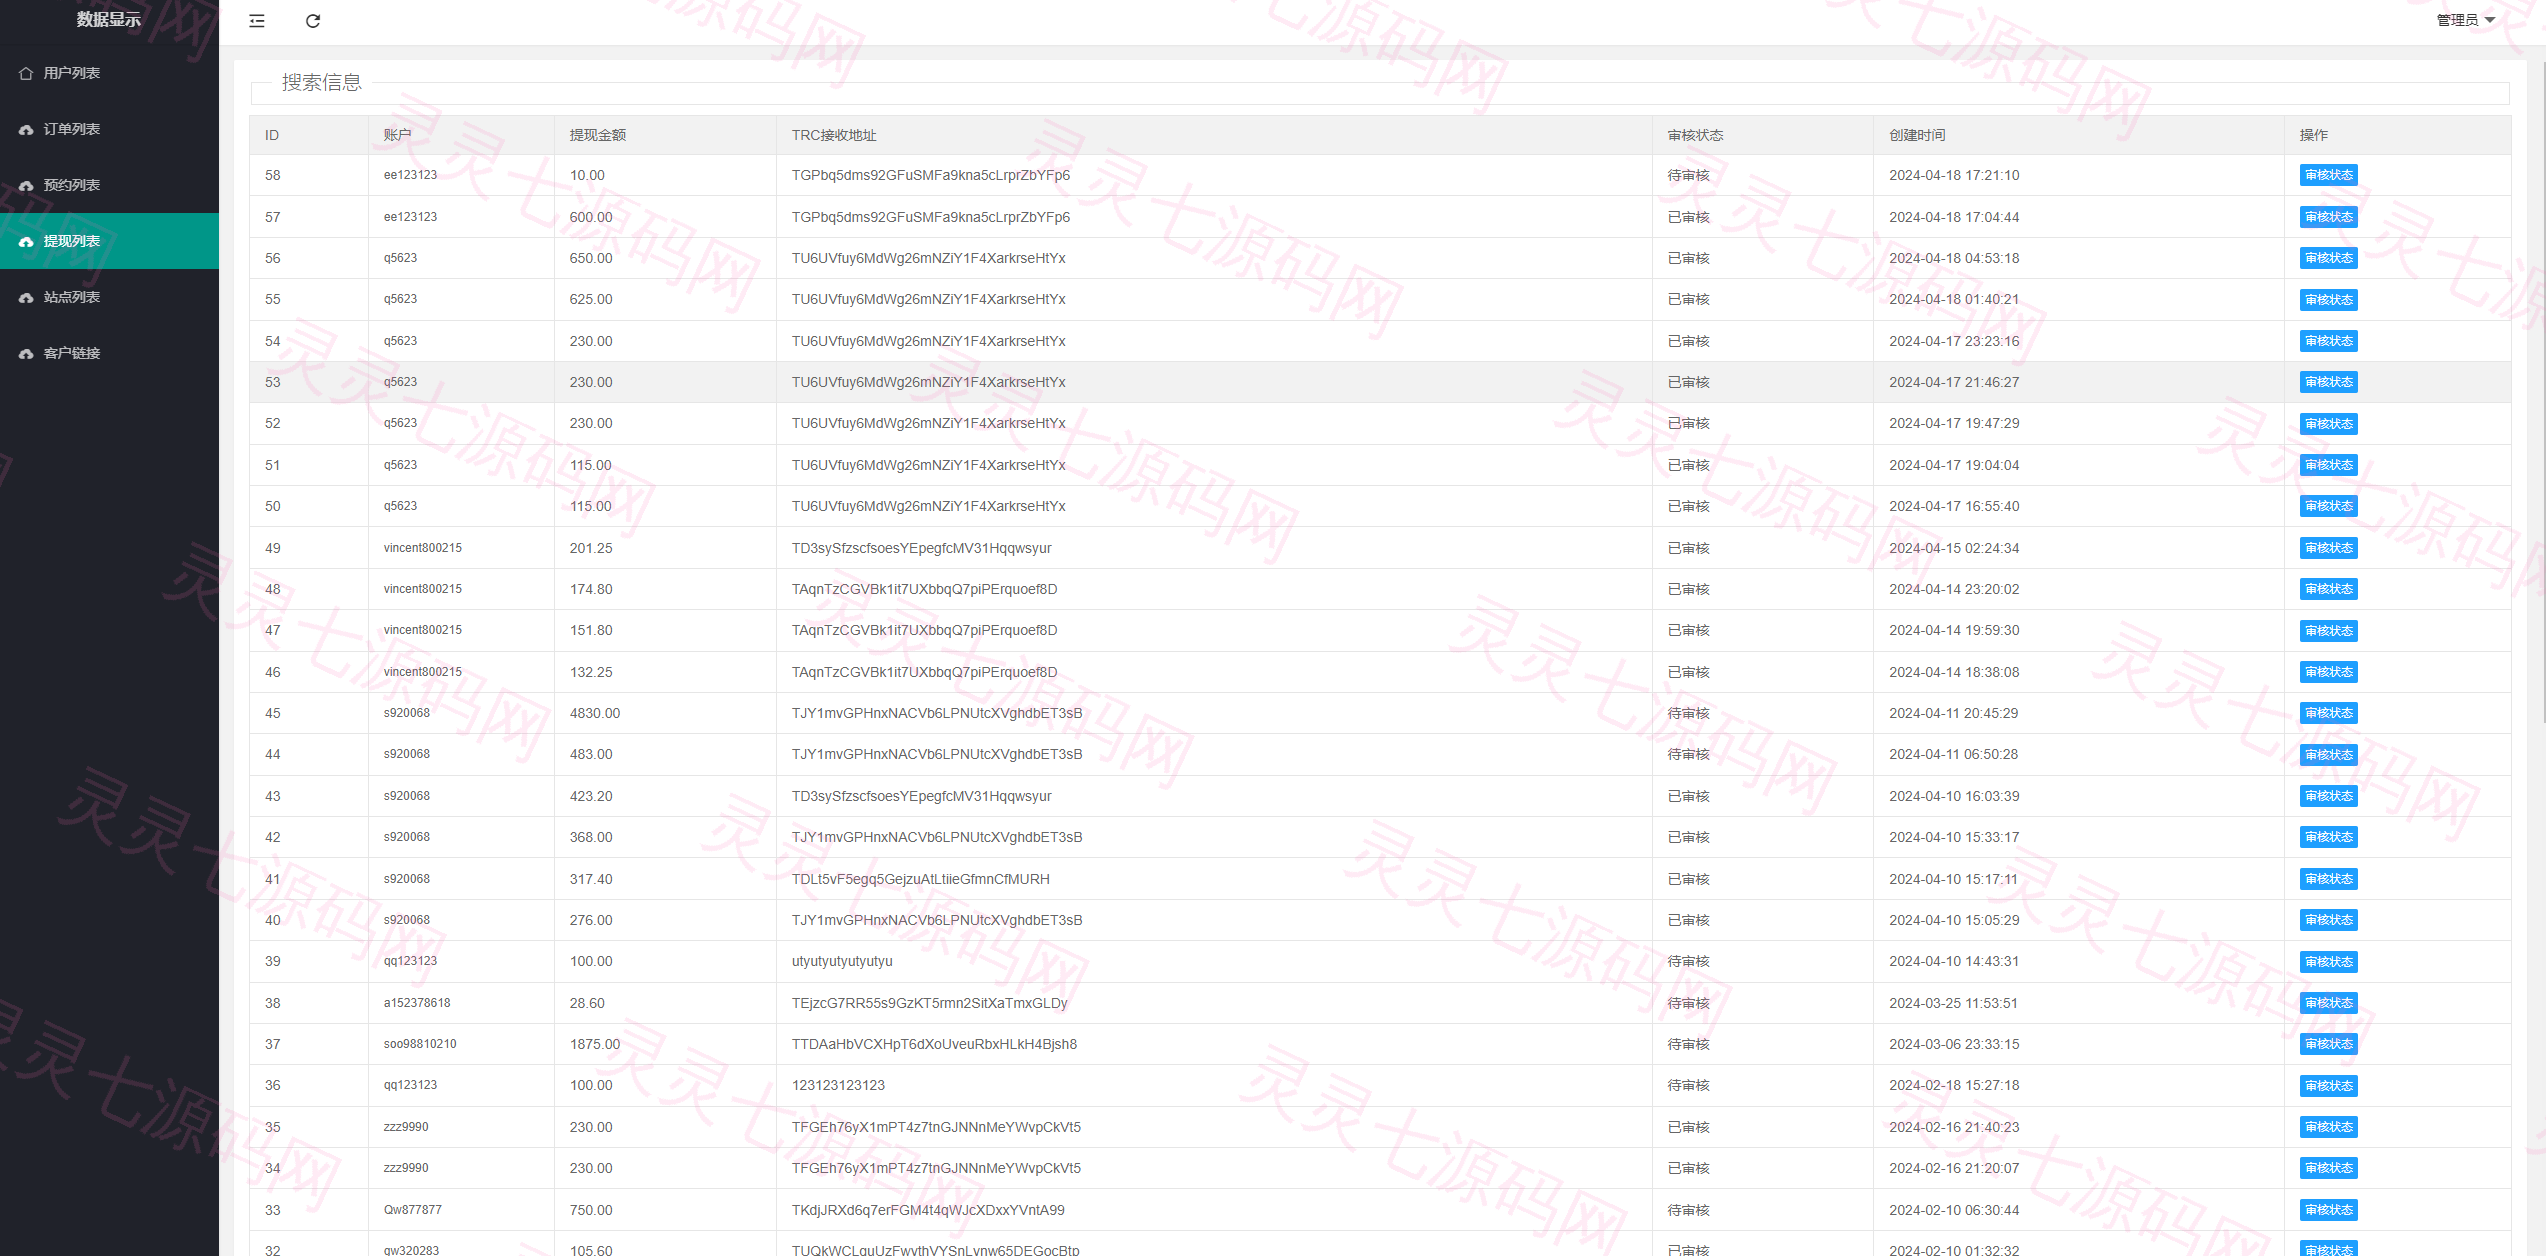
Task: Click the 提现金额 column header
Action: point(598,135)
